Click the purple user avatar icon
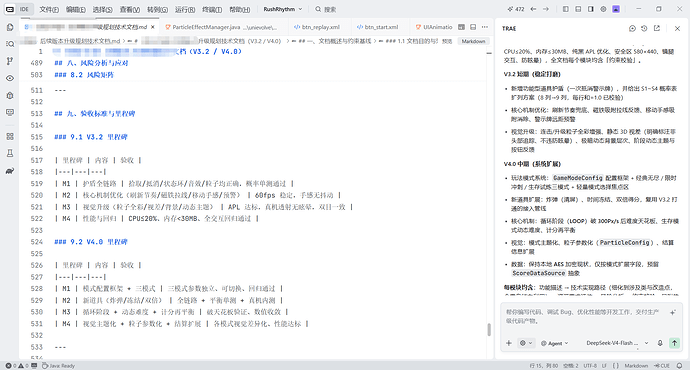The width and height of the screenshot is (690, 370). [616, 9]
